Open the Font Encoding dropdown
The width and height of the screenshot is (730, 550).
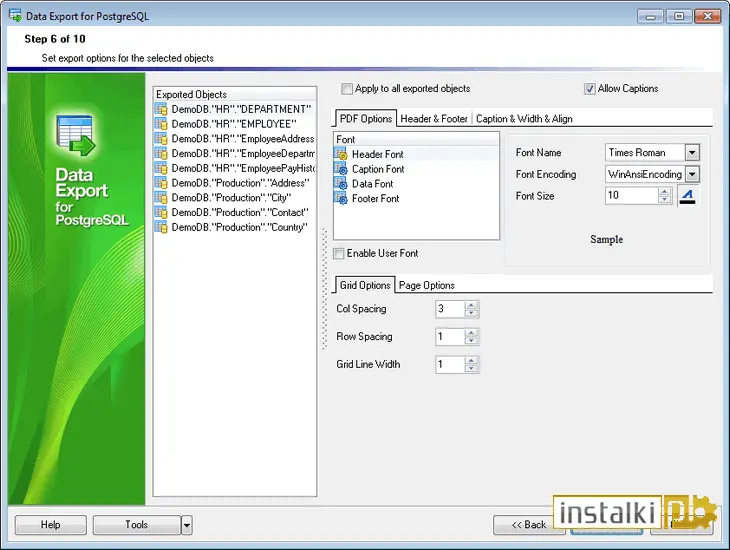tap(692, 174)
